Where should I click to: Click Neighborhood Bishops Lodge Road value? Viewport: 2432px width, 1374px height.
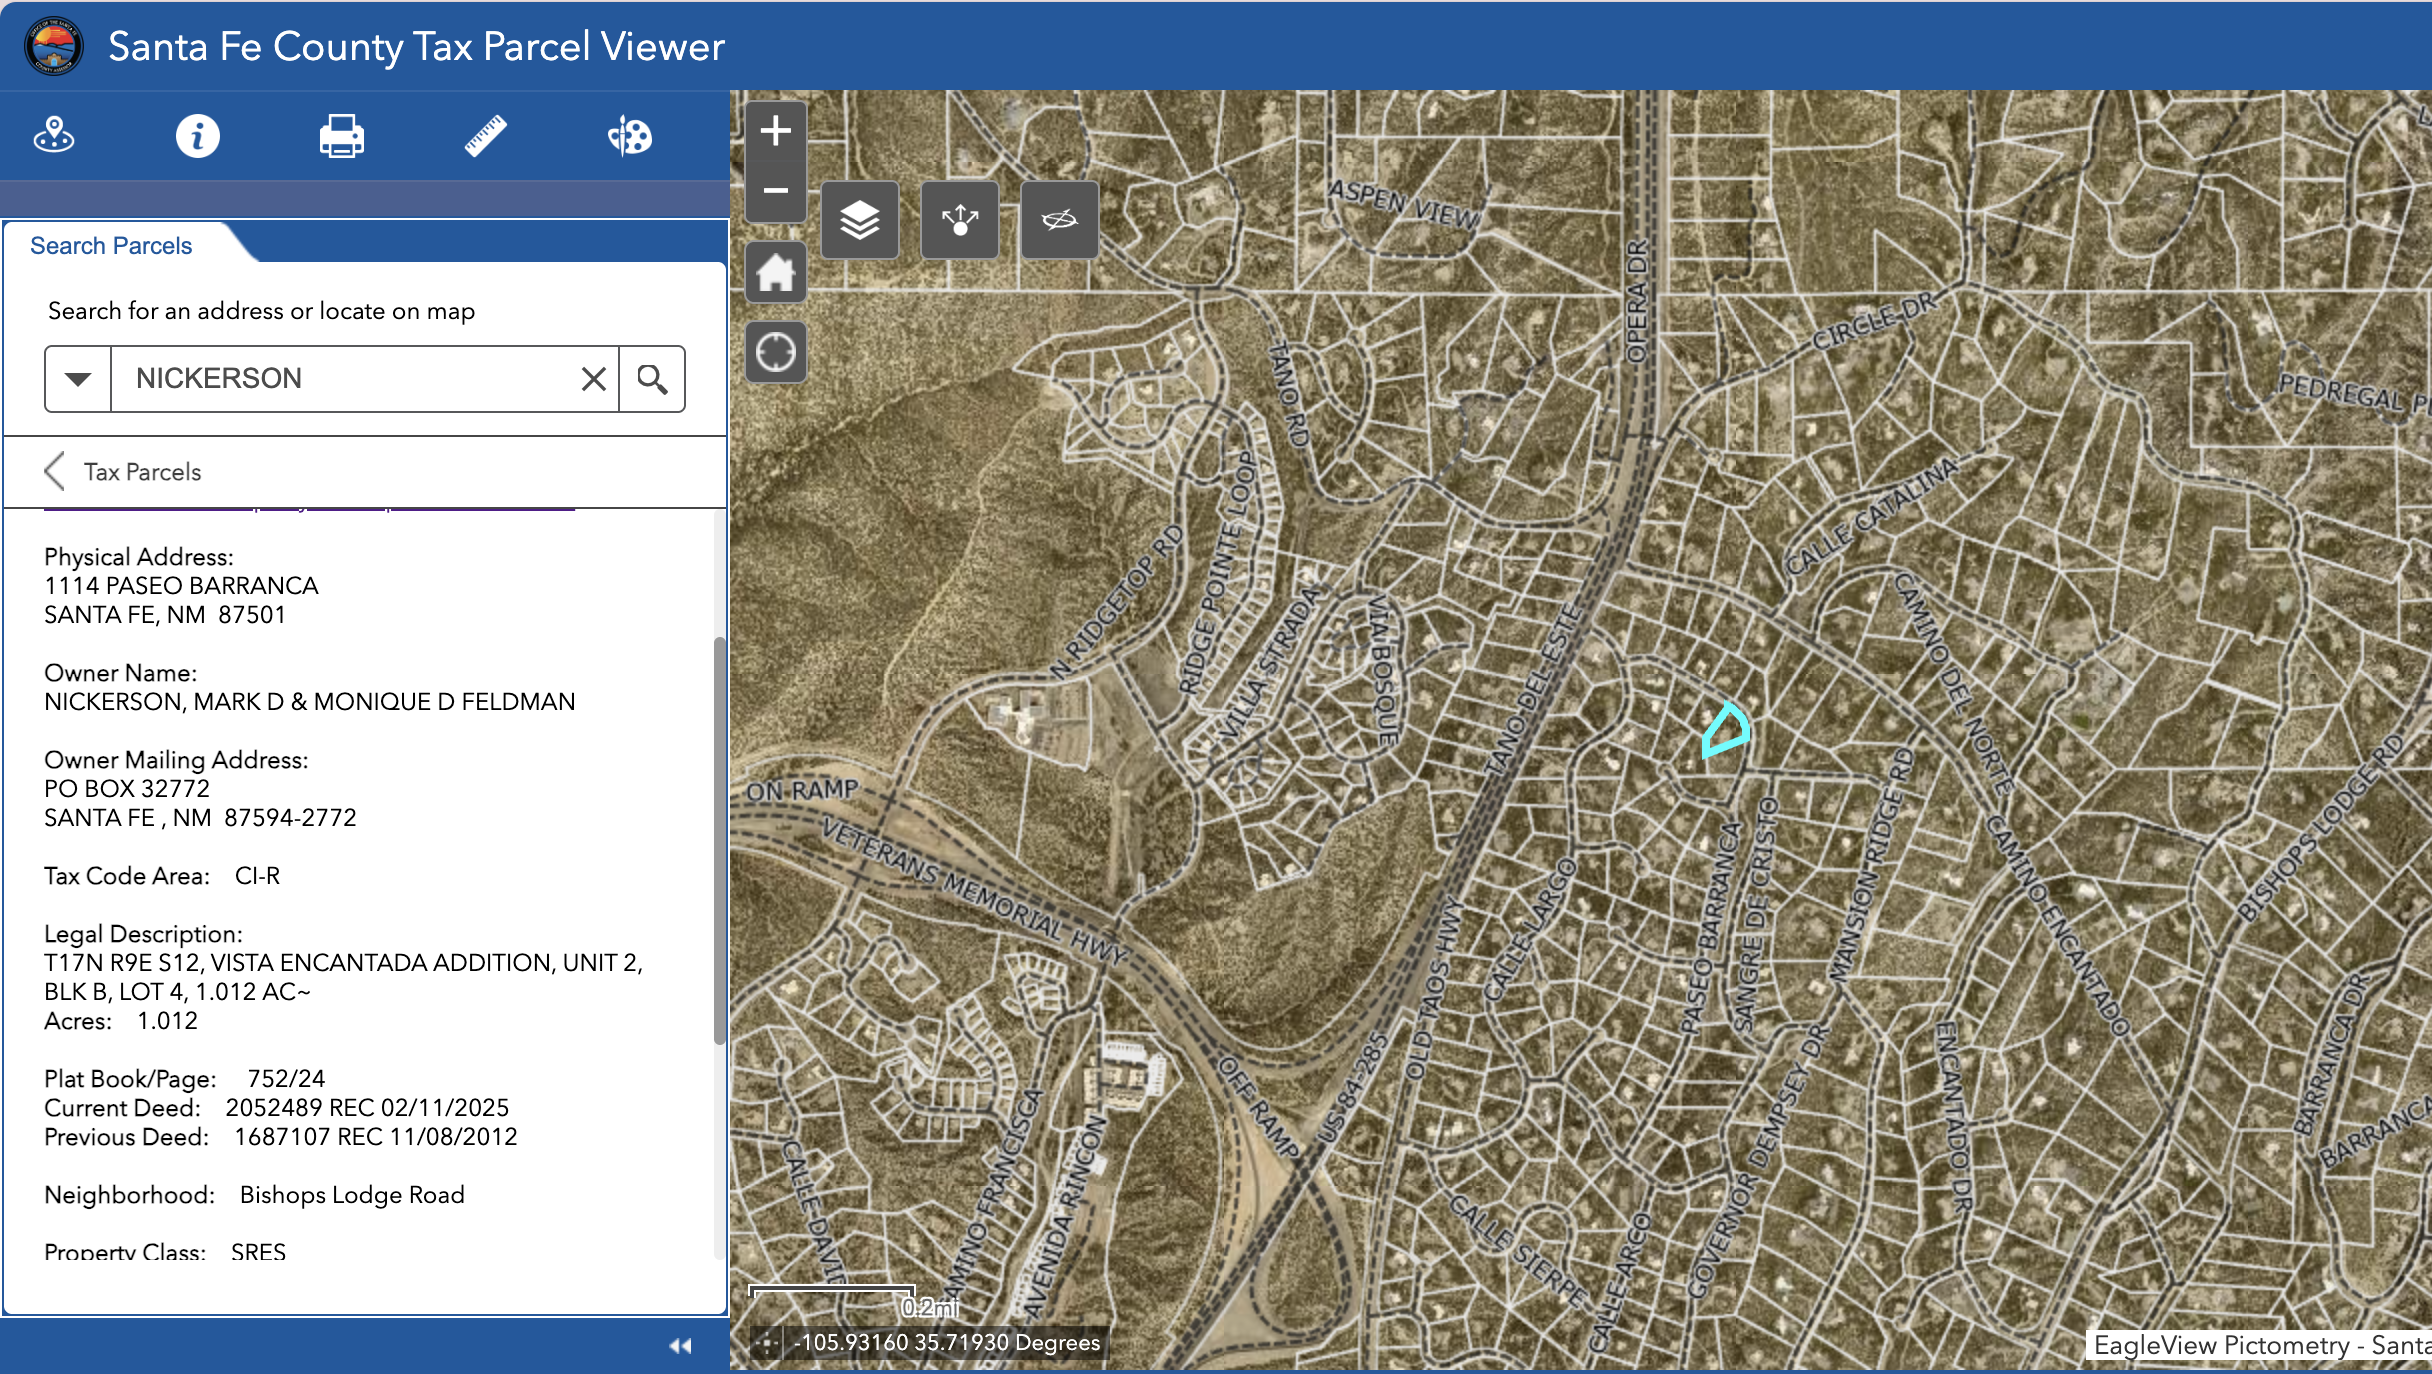[352, 1195]
